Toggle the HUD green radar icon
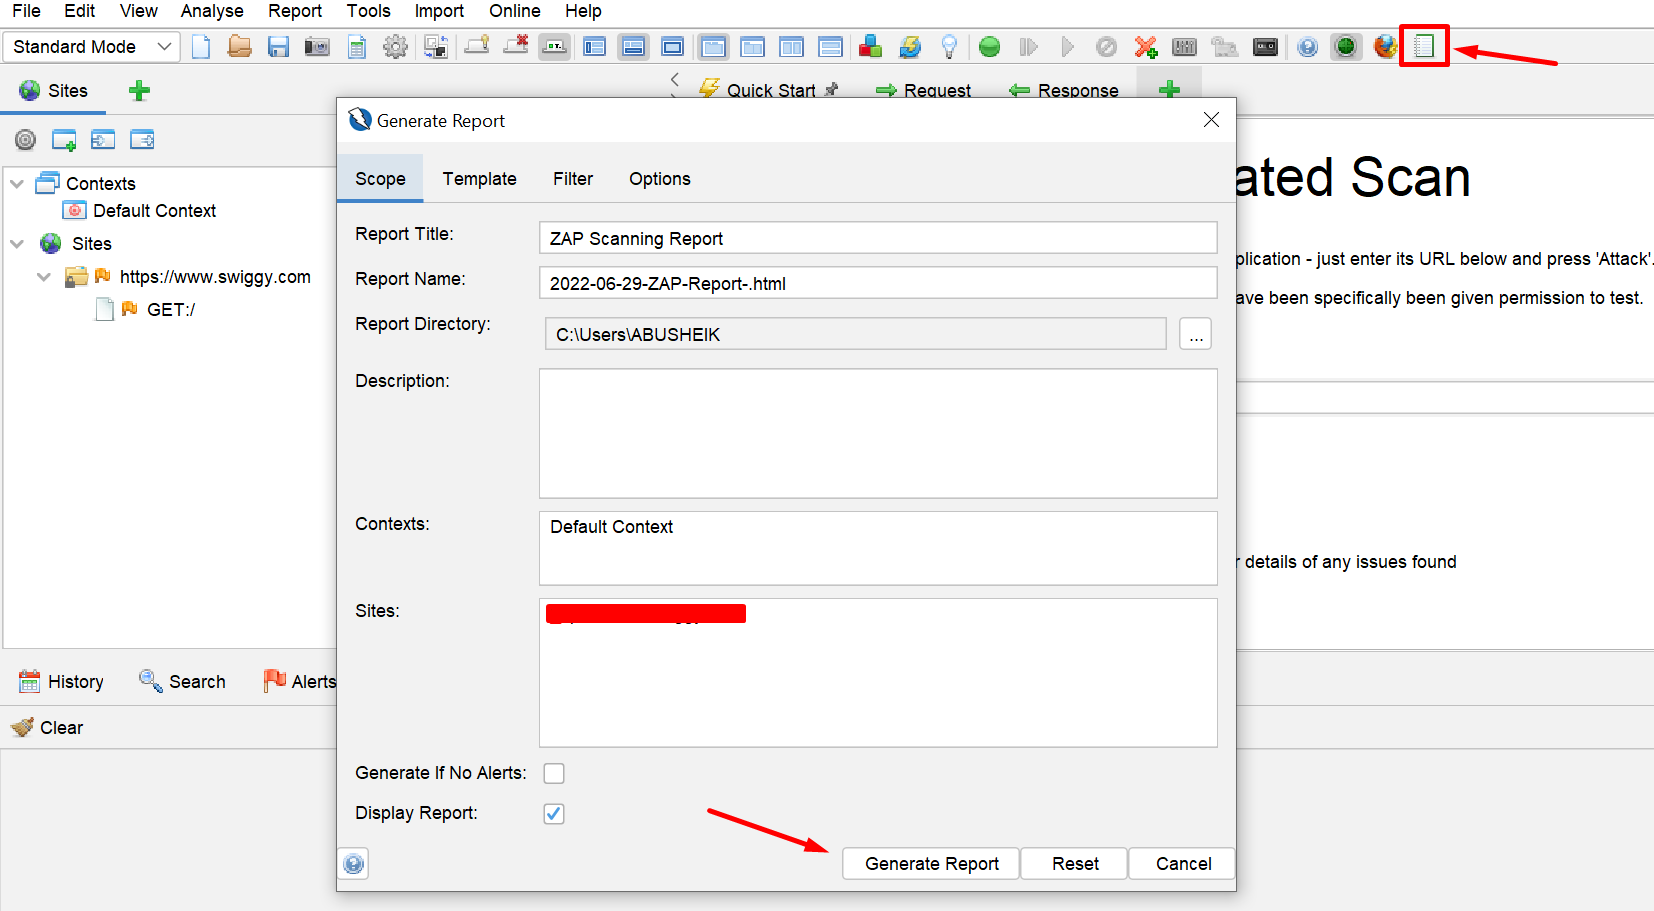This screenshot has width=1654, height=911. click(1346, 47)
